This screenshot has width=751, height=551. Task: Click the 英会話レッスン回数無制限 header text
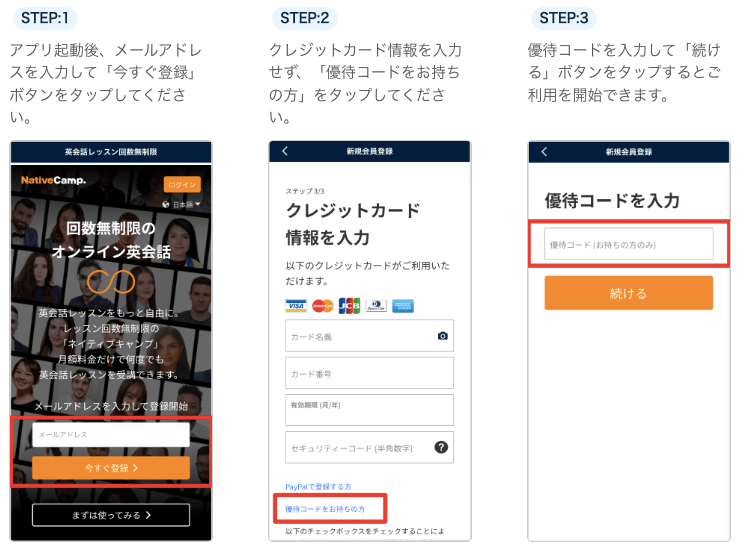pos(111,152)
